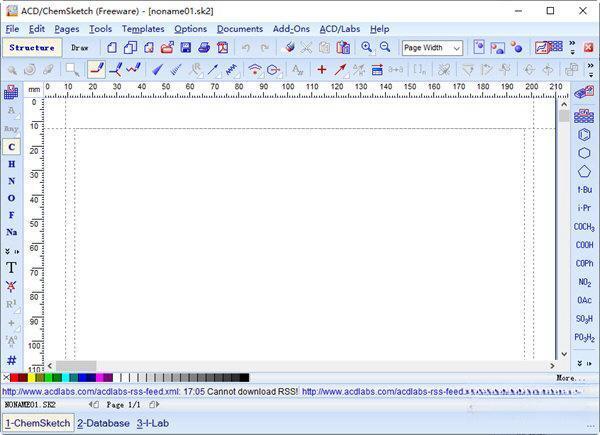Insert the COOH radical group
600x435 pixels.
(584, 245)
